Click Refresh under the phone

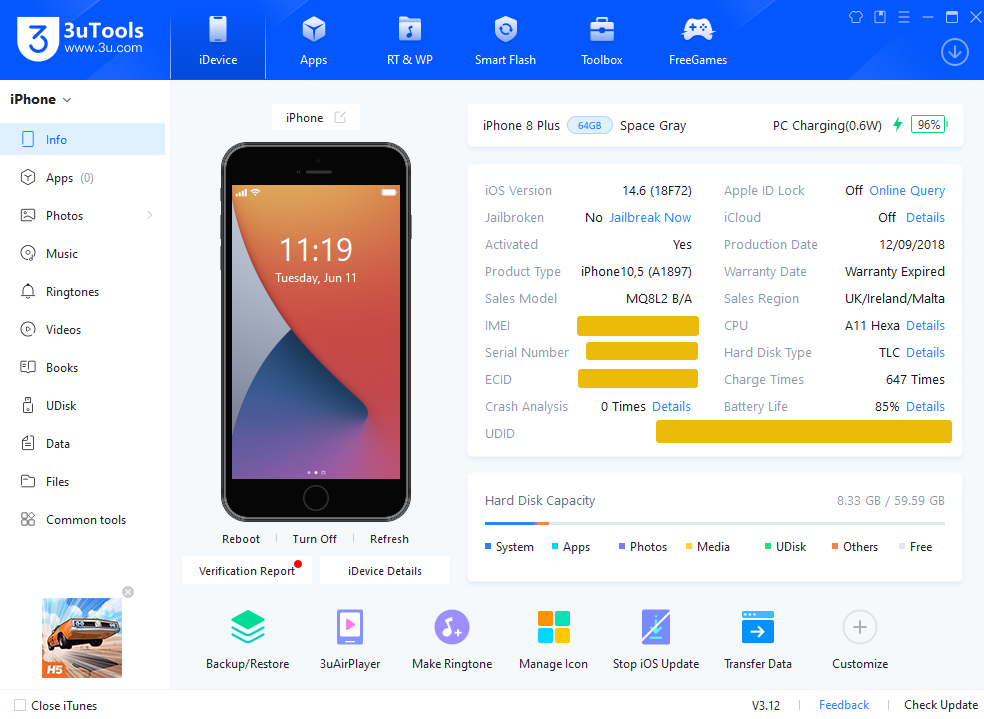389,539
